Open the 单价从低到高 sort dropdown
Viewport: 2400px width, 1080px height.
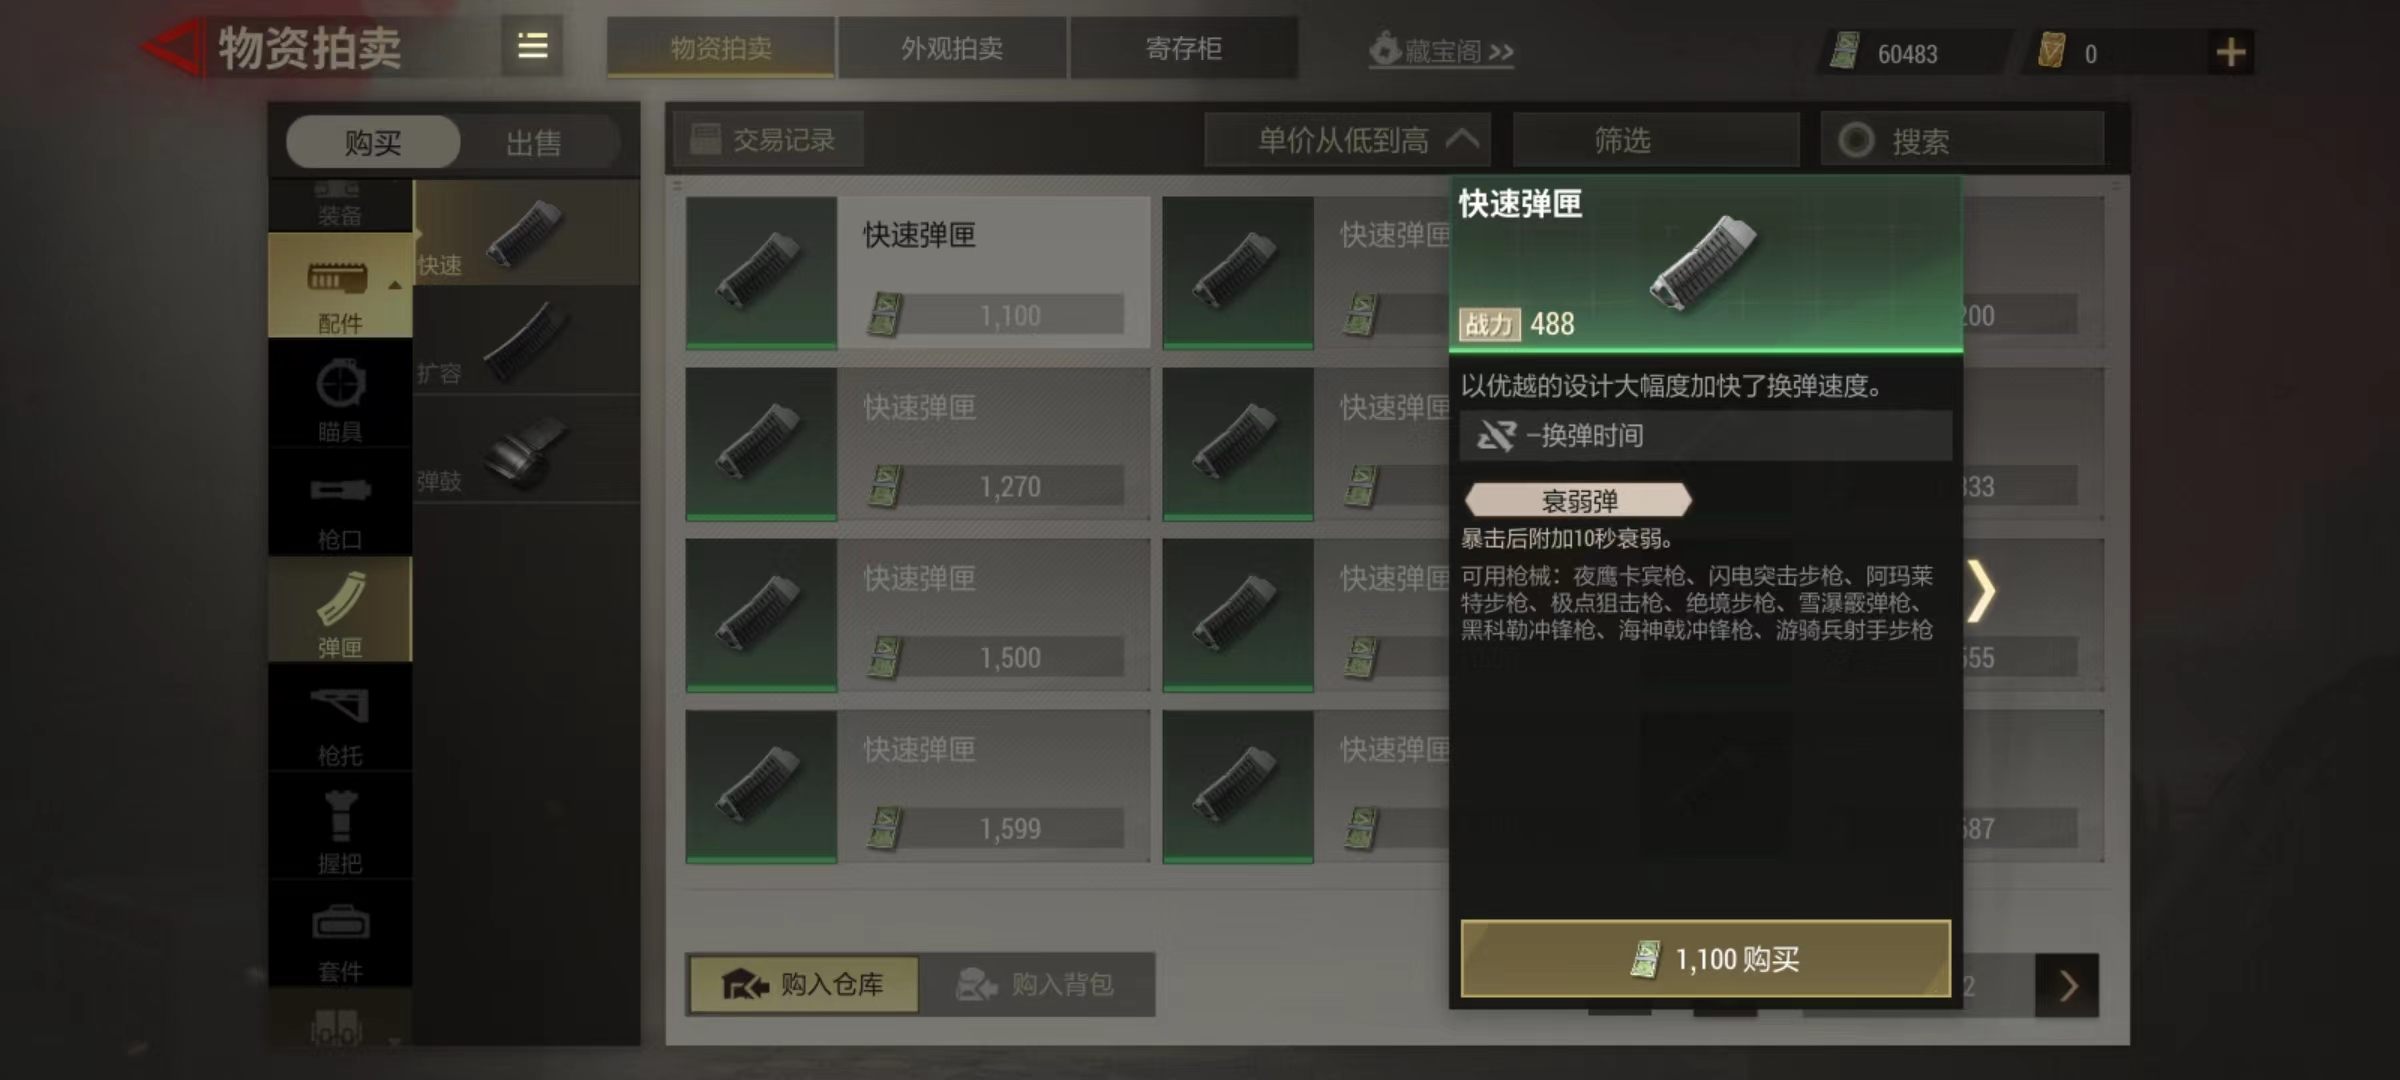click(x=1348, y=140)
